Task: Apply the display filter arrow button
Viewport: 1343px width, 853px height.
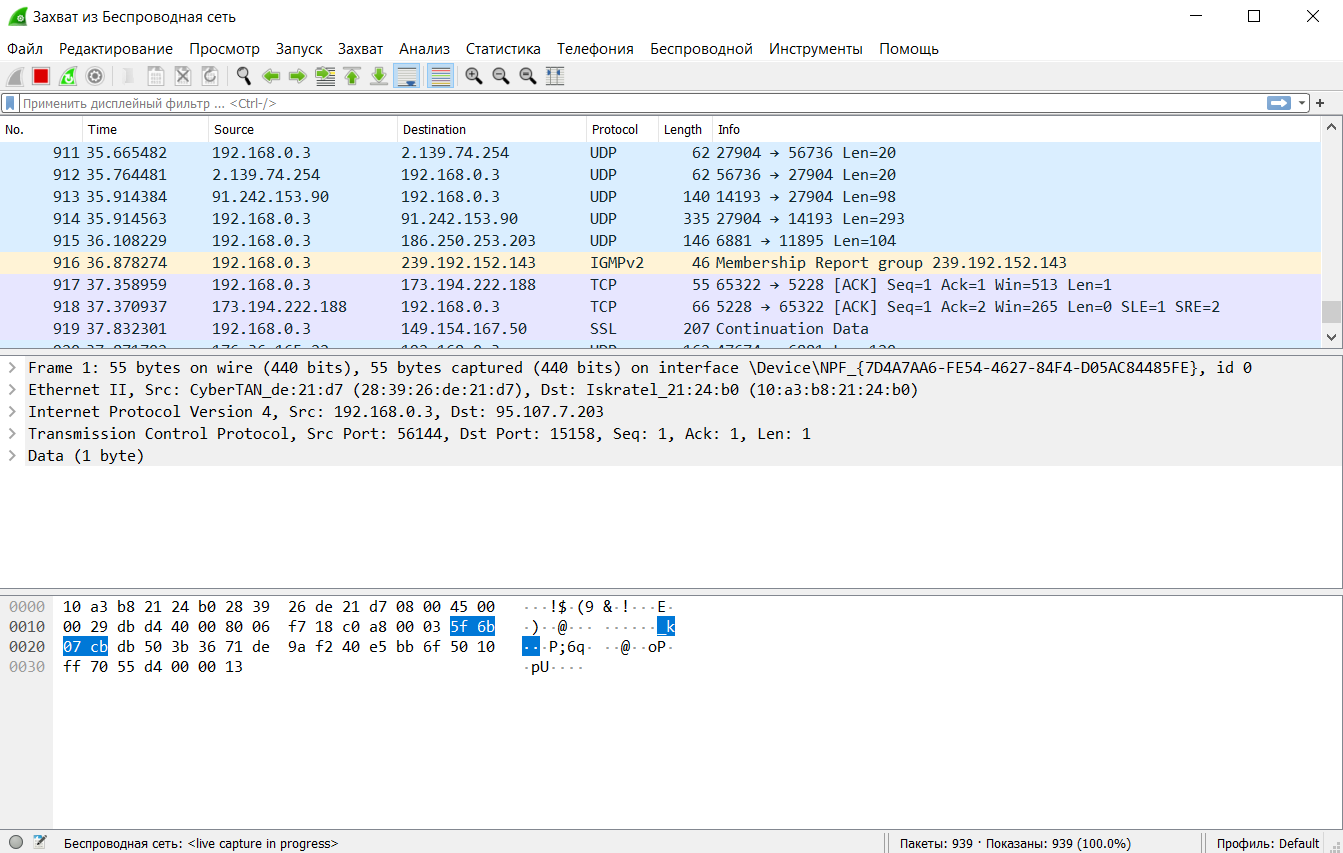Action: pyautogui.click(x=1279, y=103)
